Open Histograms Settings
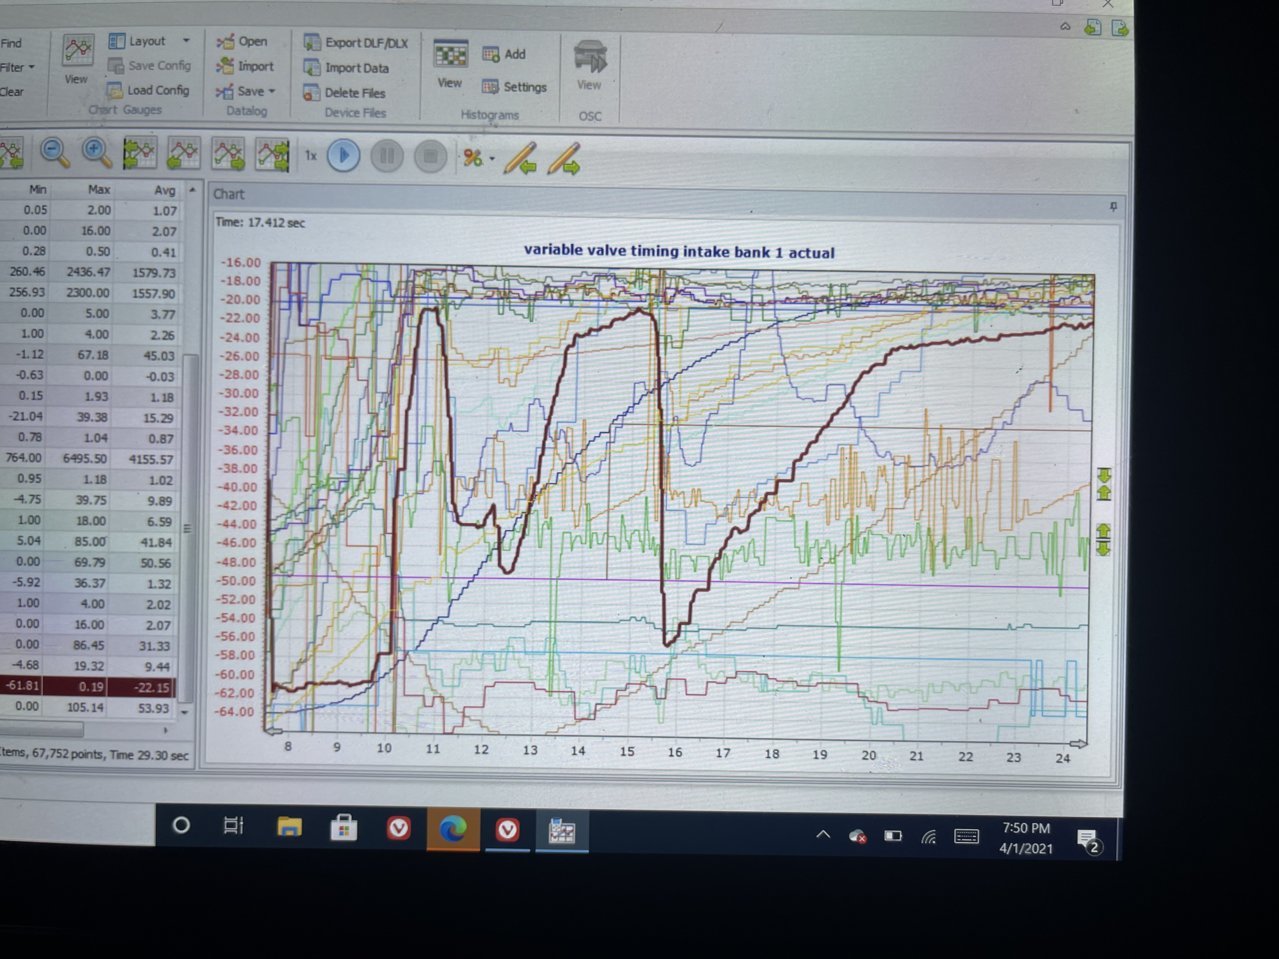 [514, 87]
